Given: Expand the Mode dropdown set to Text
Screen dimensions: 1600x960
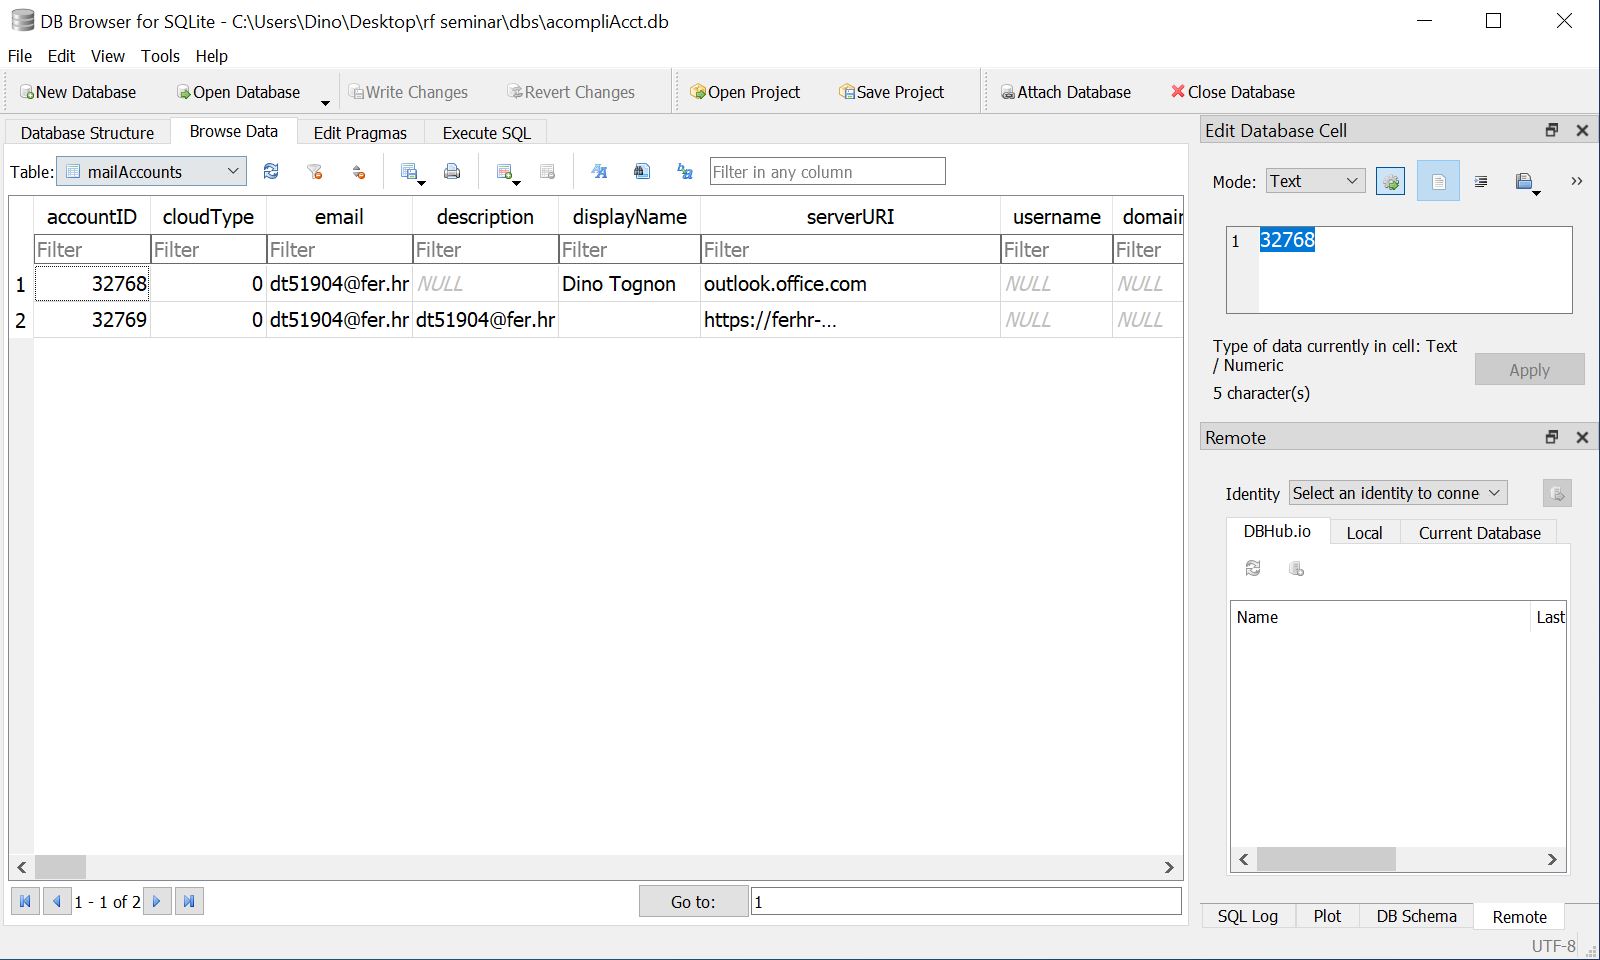Looking at the screenshot, I should tap(1315, 182).
